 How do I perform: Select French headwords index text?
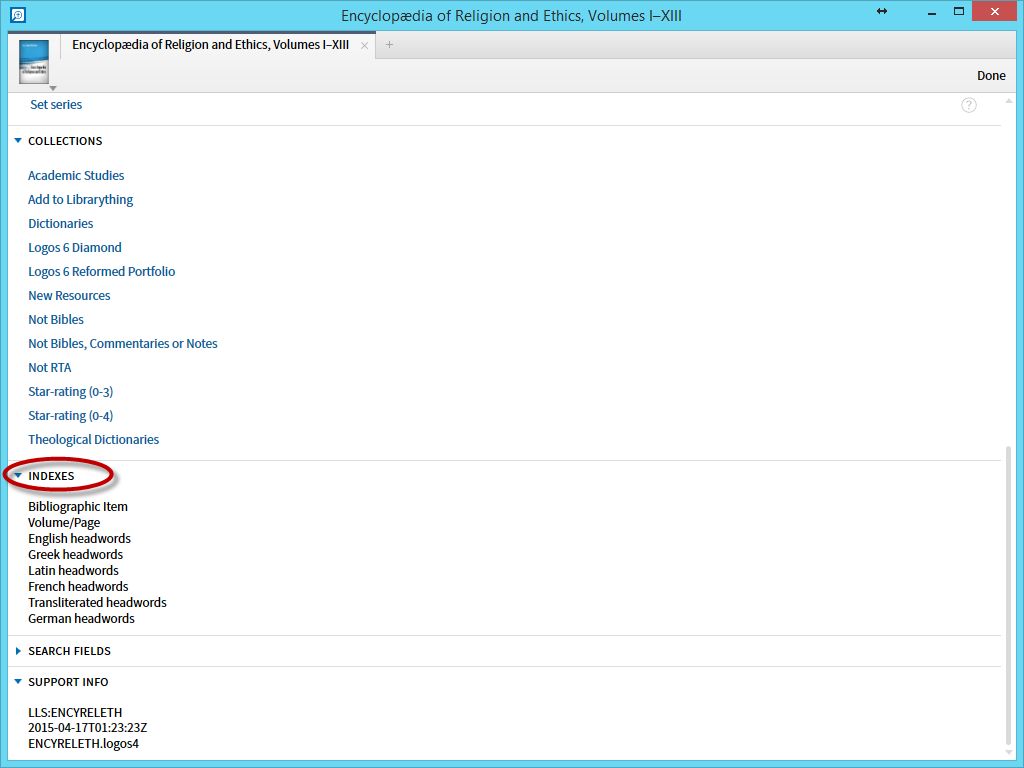78,586
